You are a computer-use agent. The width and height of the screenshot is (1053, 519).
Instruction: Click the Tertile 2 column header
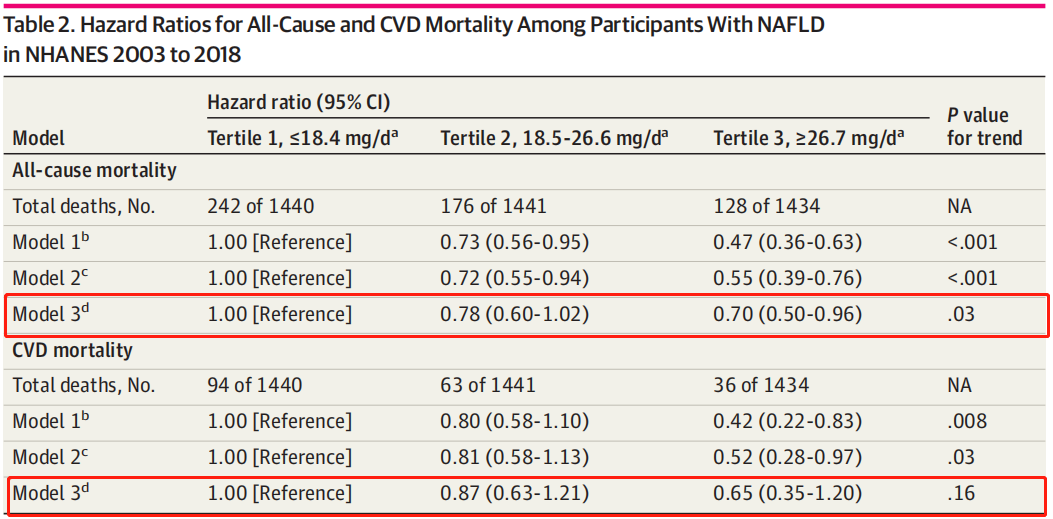(554, 138)
